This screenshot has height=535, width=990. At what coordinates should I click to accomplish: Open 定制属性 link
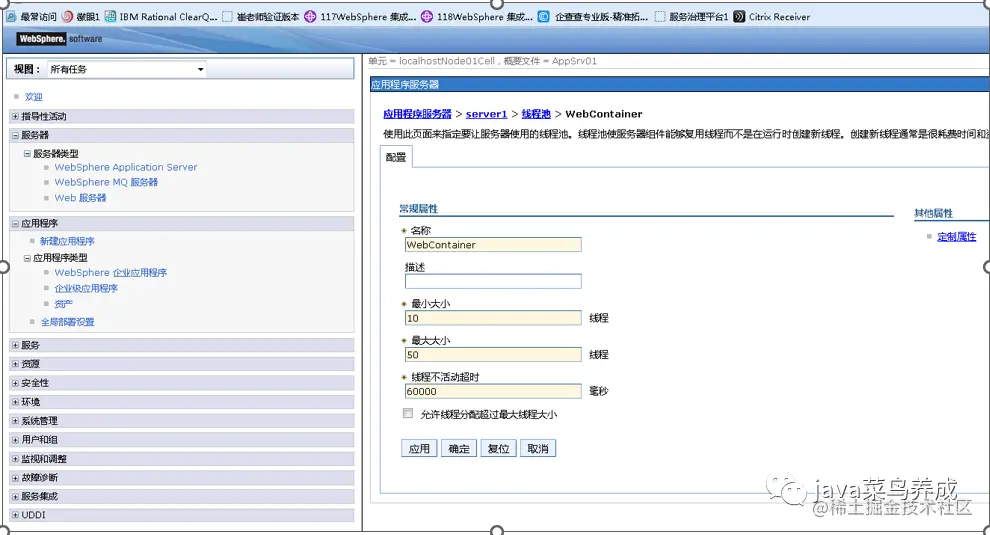(x=957, y=237)
